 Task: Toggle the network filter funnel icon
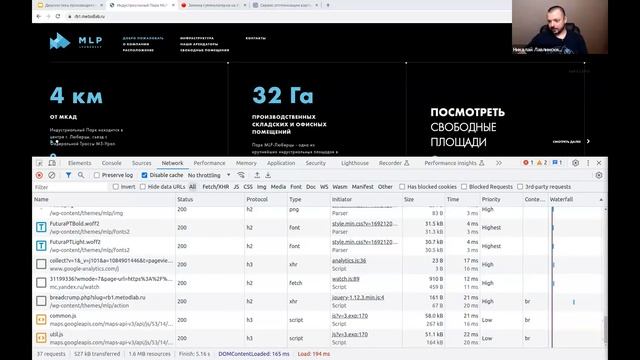tap(68, 175)
